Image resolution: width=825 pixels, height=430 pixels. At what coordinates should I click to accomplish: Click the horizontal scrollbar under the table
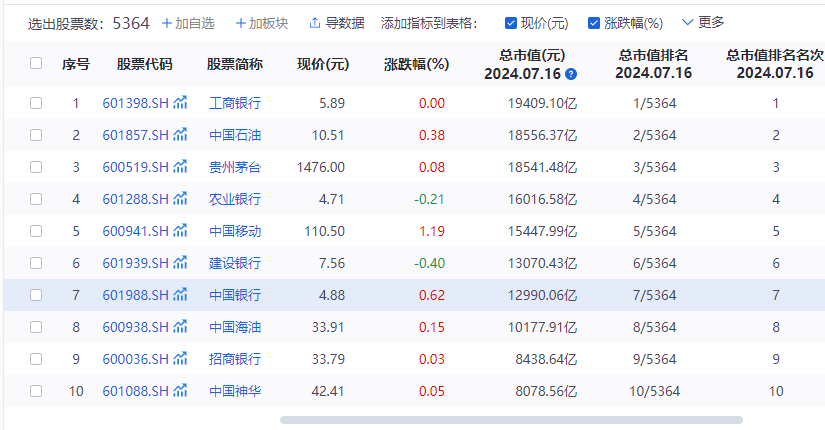click(511, 420)
